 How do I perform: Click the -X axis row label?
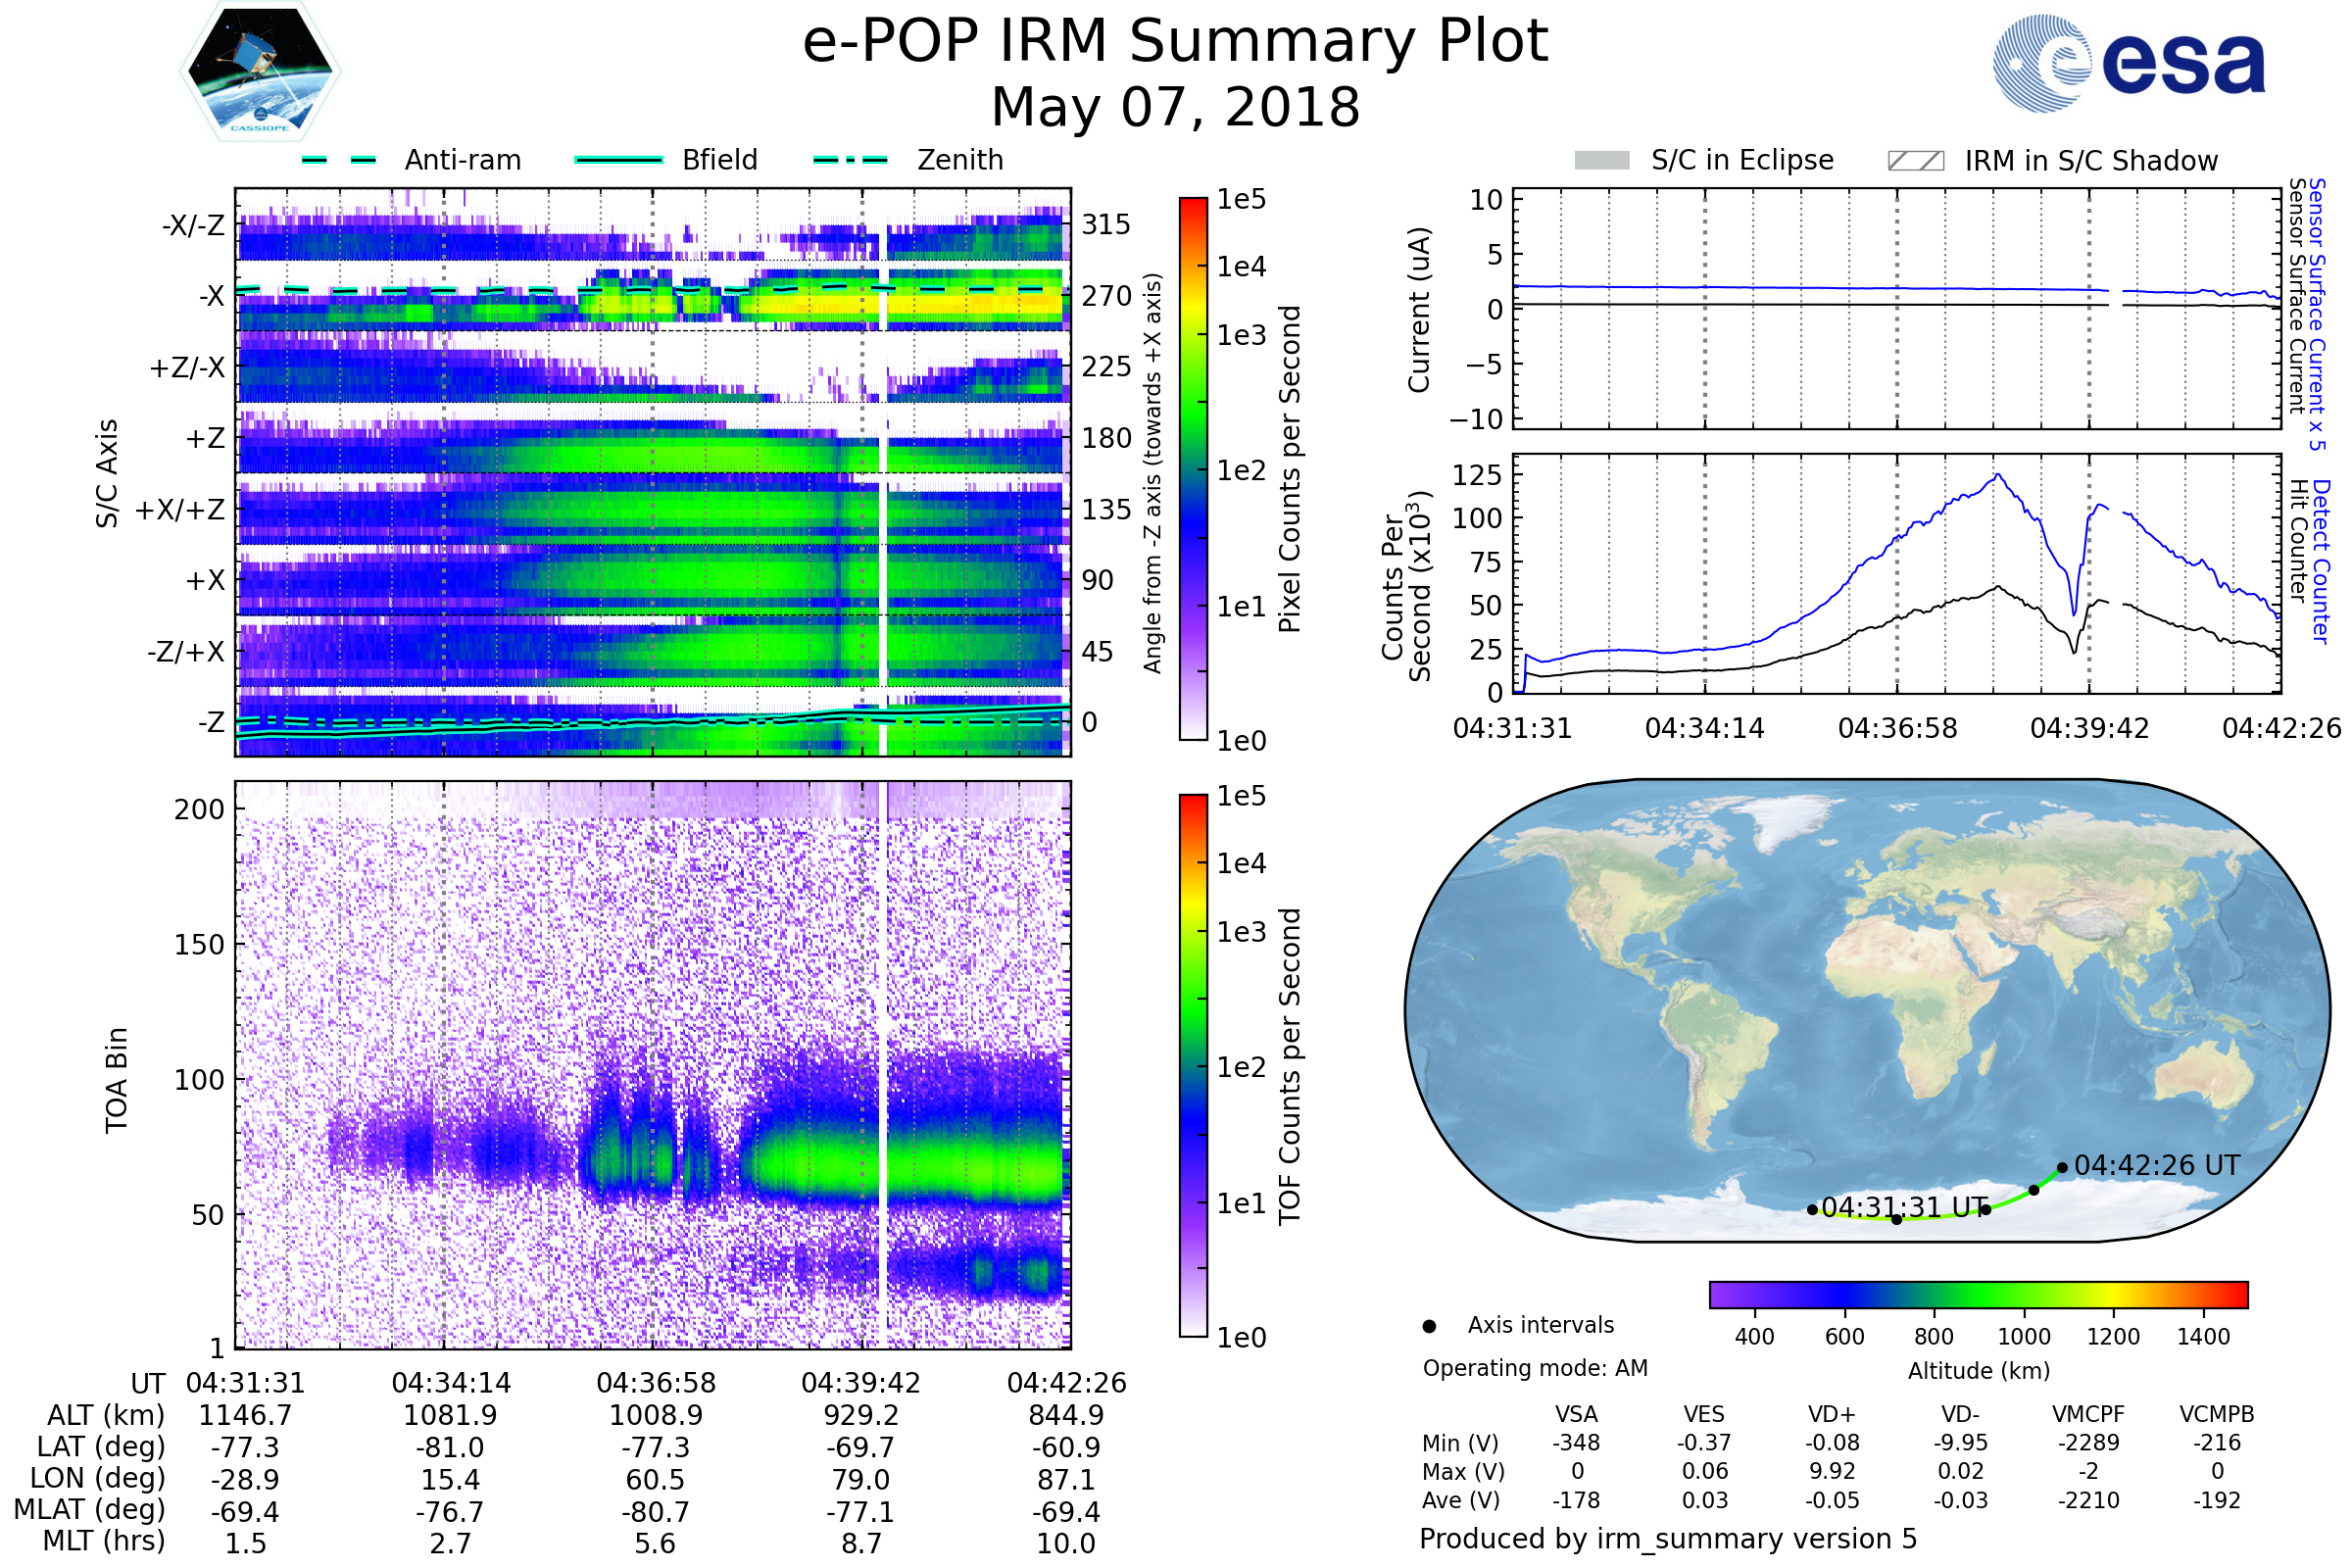tap(211, 296)
